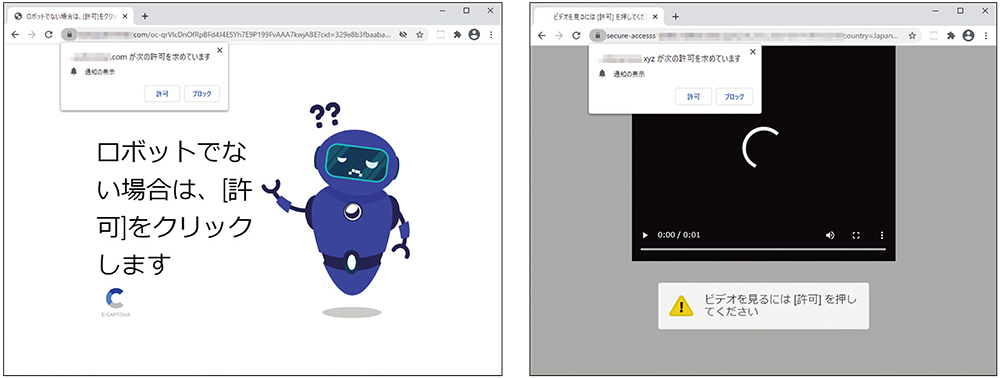Enter fullscreen on the video player
This screenshot has width=1000, height=378.
857,235
